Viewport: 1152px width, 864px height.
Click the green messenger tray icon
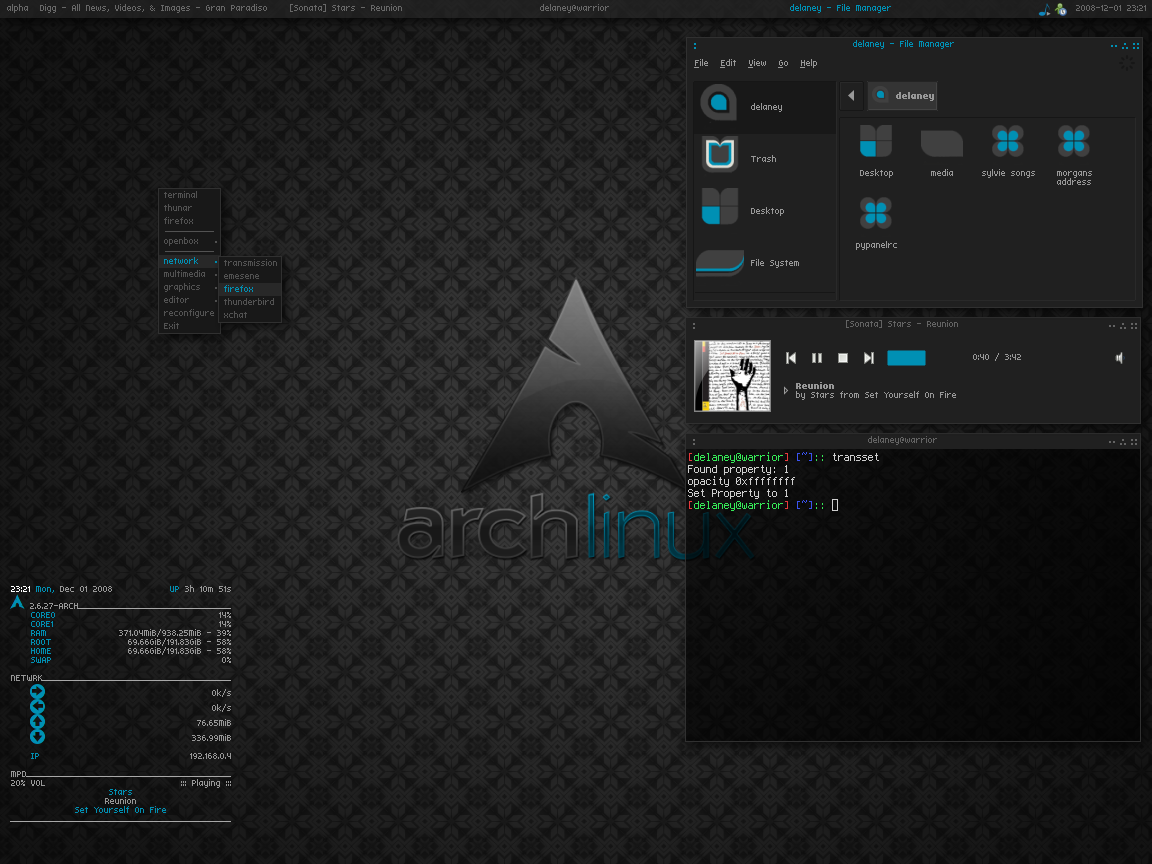(x=1060, y=9)
